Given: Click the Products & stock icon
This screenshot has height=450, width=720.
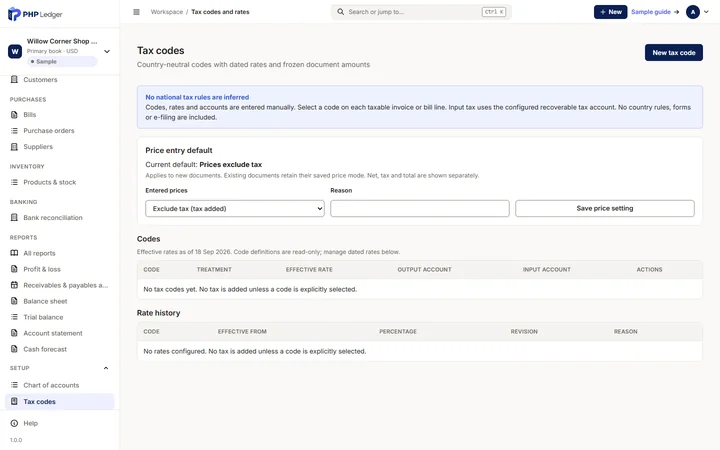Looking at the screenshot, I should click(14, 182).
